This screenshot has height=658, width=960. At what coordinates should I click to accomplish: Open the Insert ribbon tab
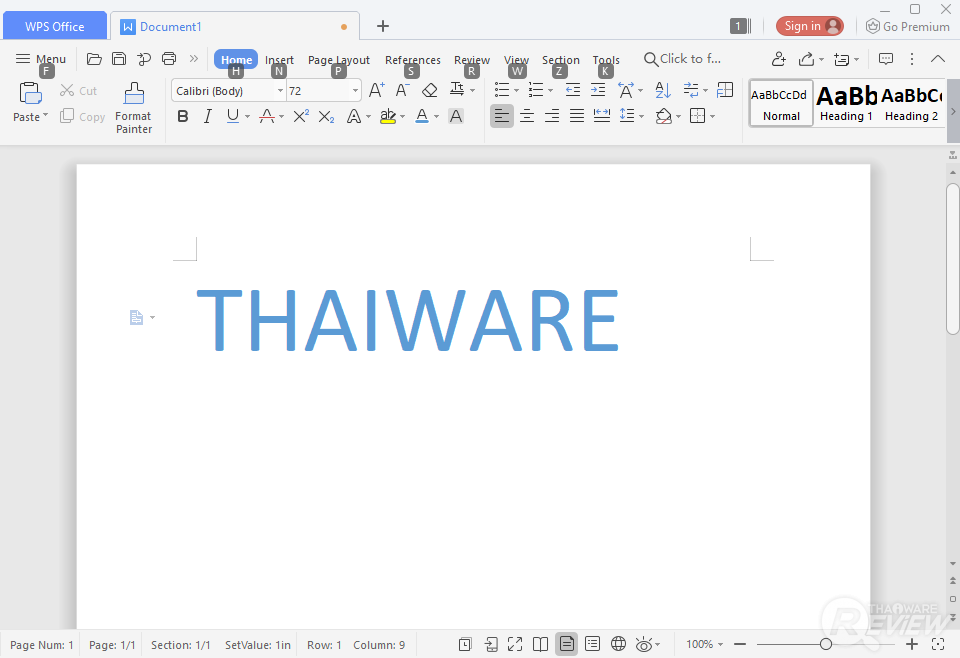pyautogui.click(x=279, y=59)
